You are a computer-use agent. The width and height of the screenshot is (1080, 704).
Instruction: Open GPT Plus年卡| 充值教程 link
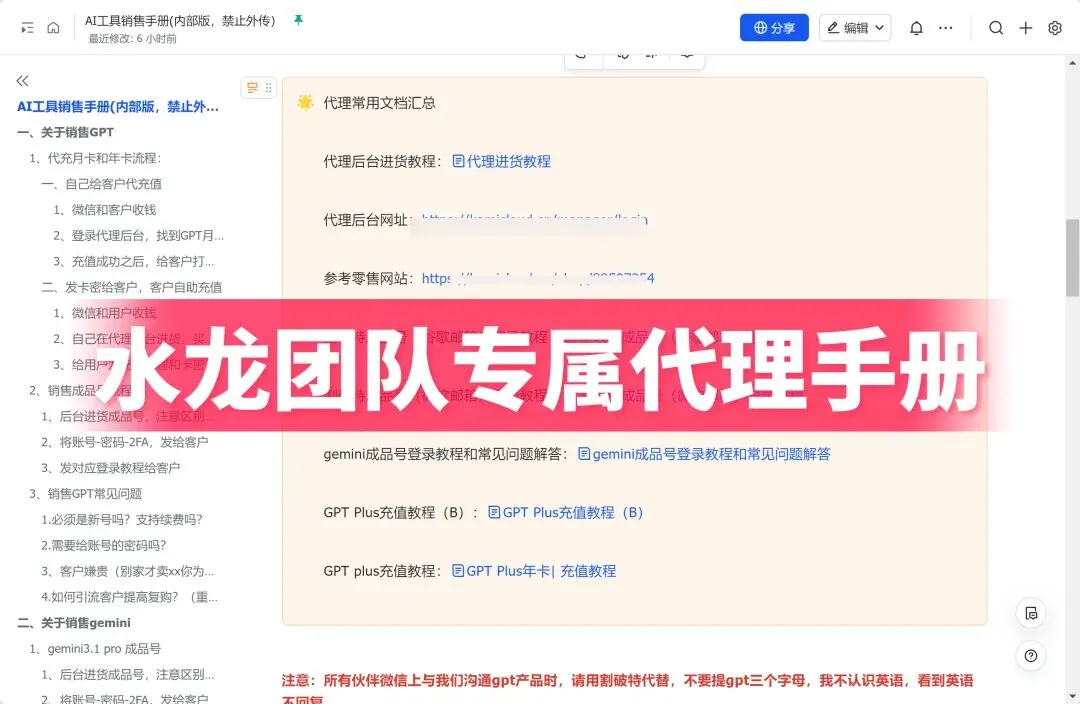[x=534, y=571]
